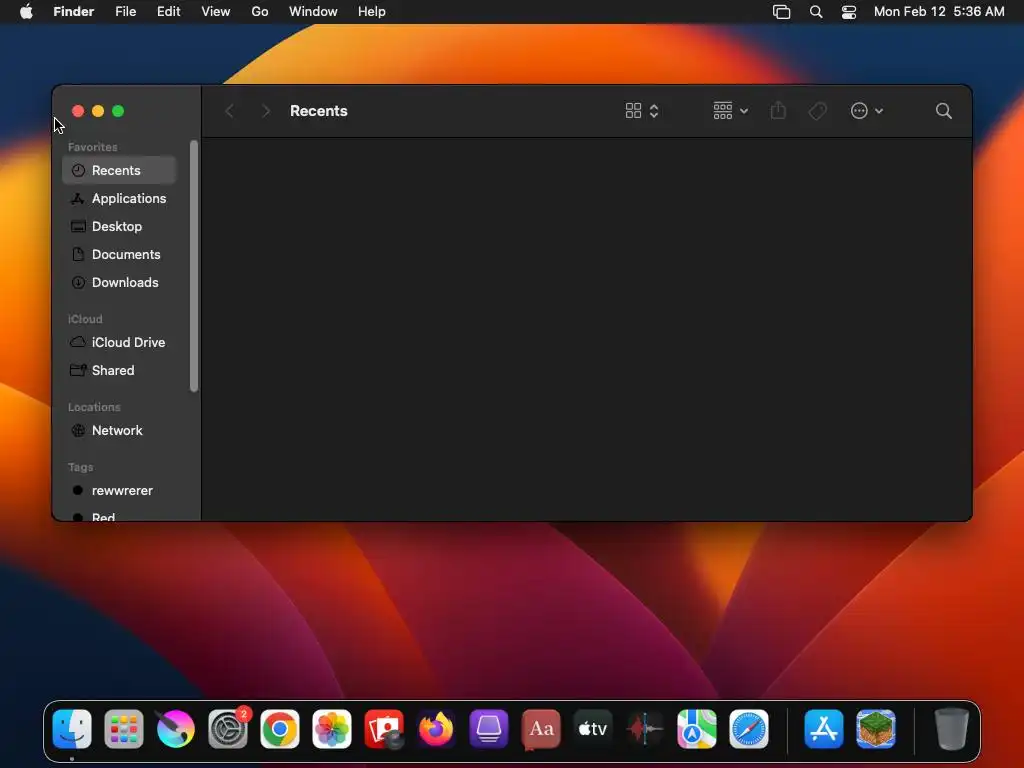Image resolution: width=1024 pixels, height=768 pixels.
Task: Open Dictionary from the Dock
Action: [x=541, y=728]
